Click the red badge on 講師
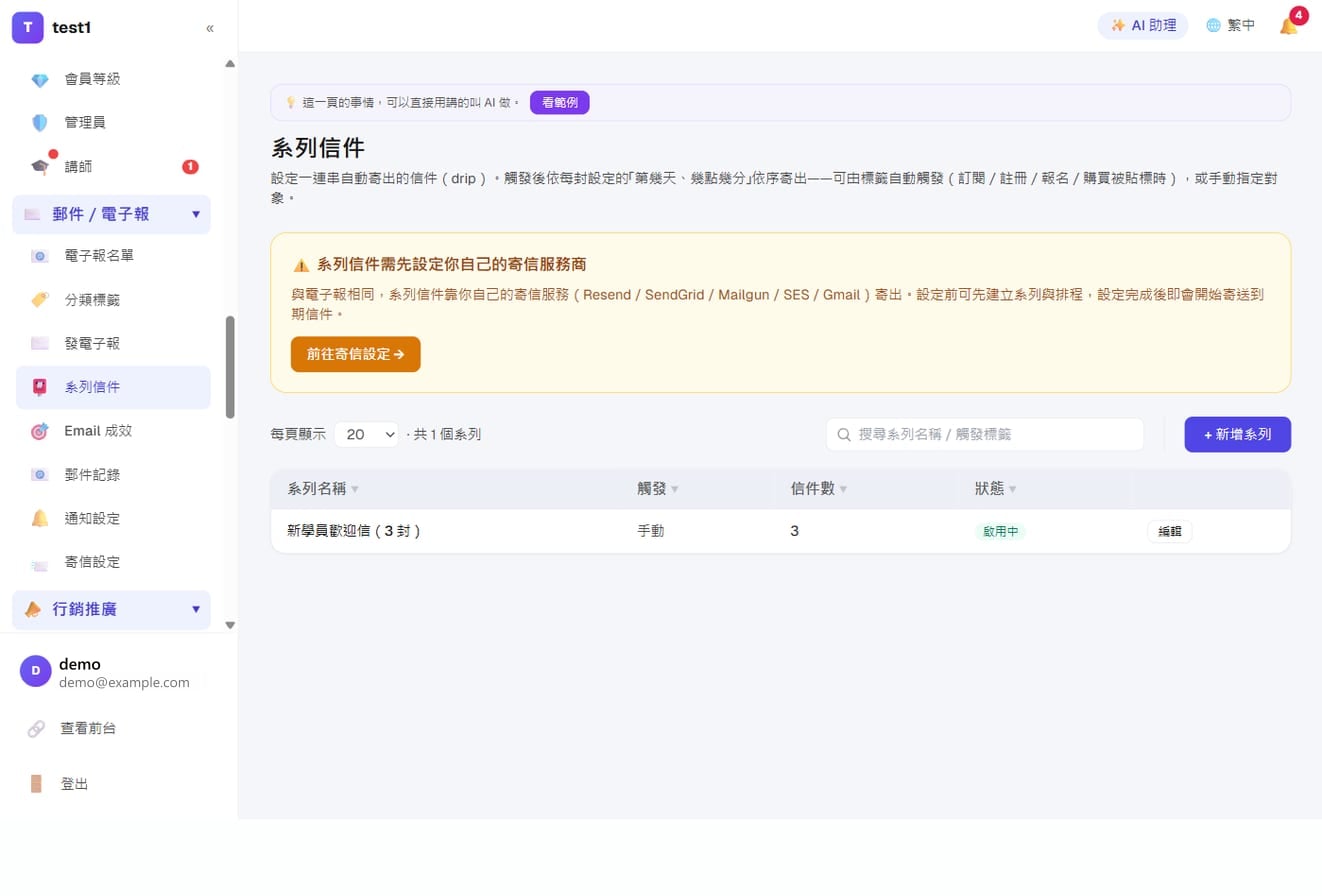The image size is (1322, 896). (x=190, y=167)
